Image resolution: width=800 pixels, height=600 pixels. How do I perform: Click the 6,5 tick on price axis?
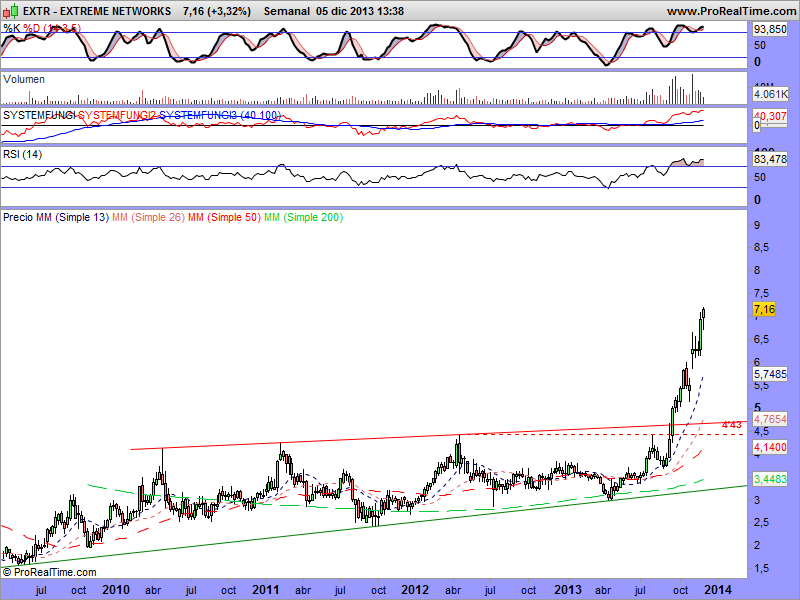coord(762,339)
